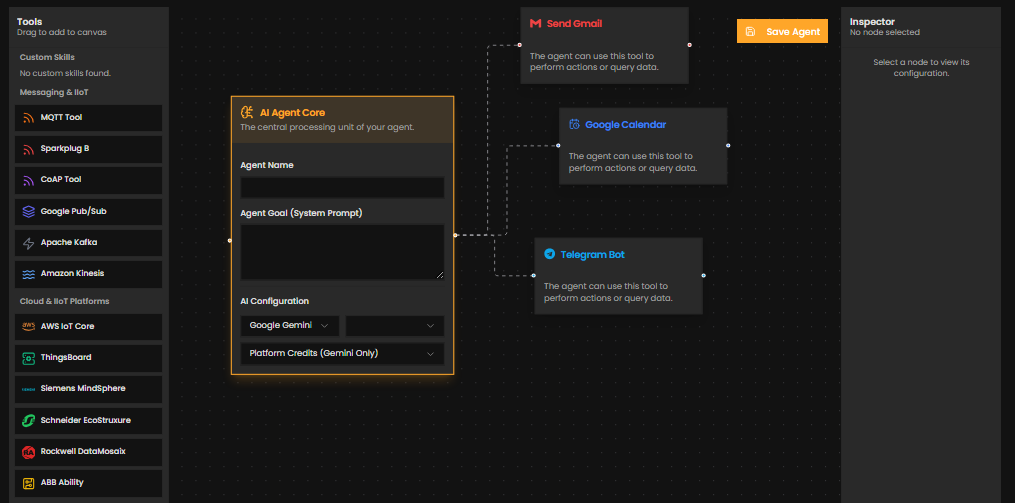The image size is (1015, 503).
Task: Select the Schneider EcoStruxure tool entry
Action: (88, 421)
